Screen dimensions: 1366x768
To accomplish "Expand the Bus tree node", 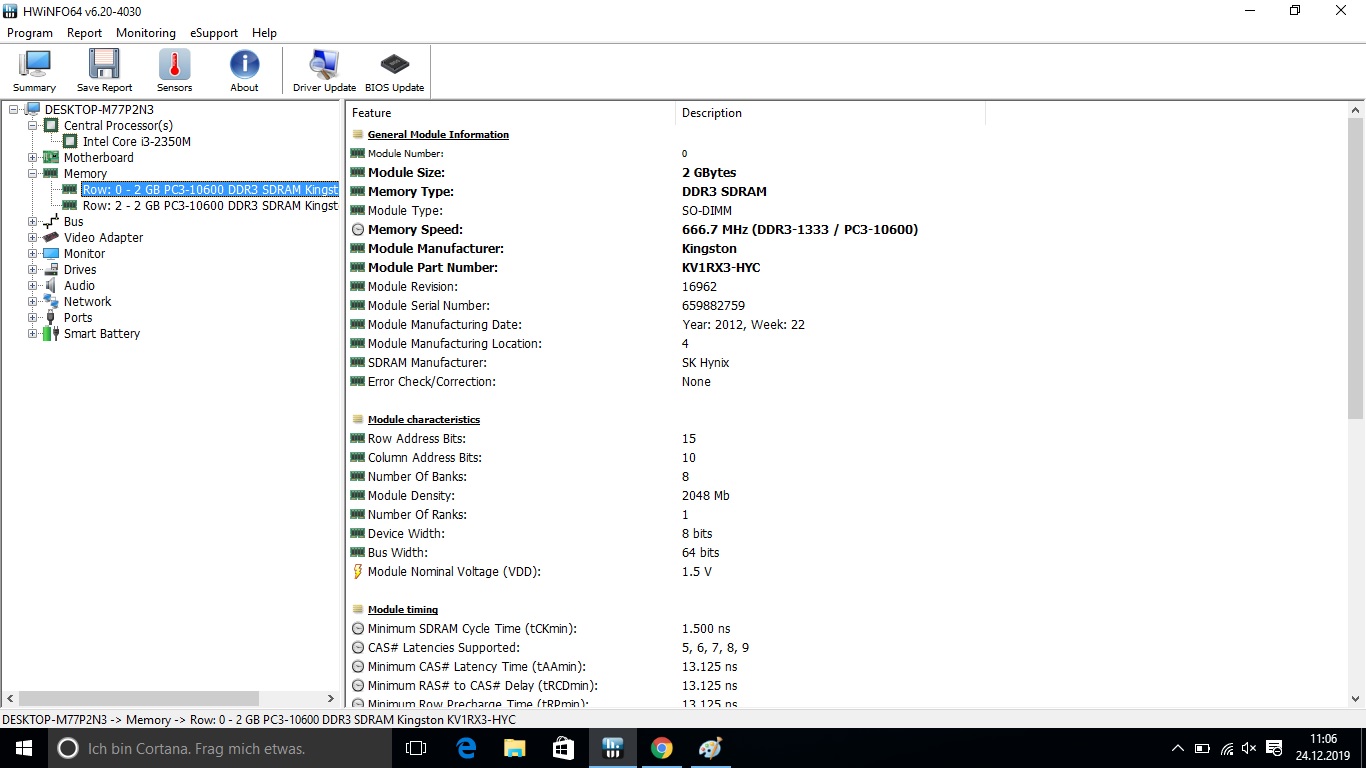I will click(33, 221).
